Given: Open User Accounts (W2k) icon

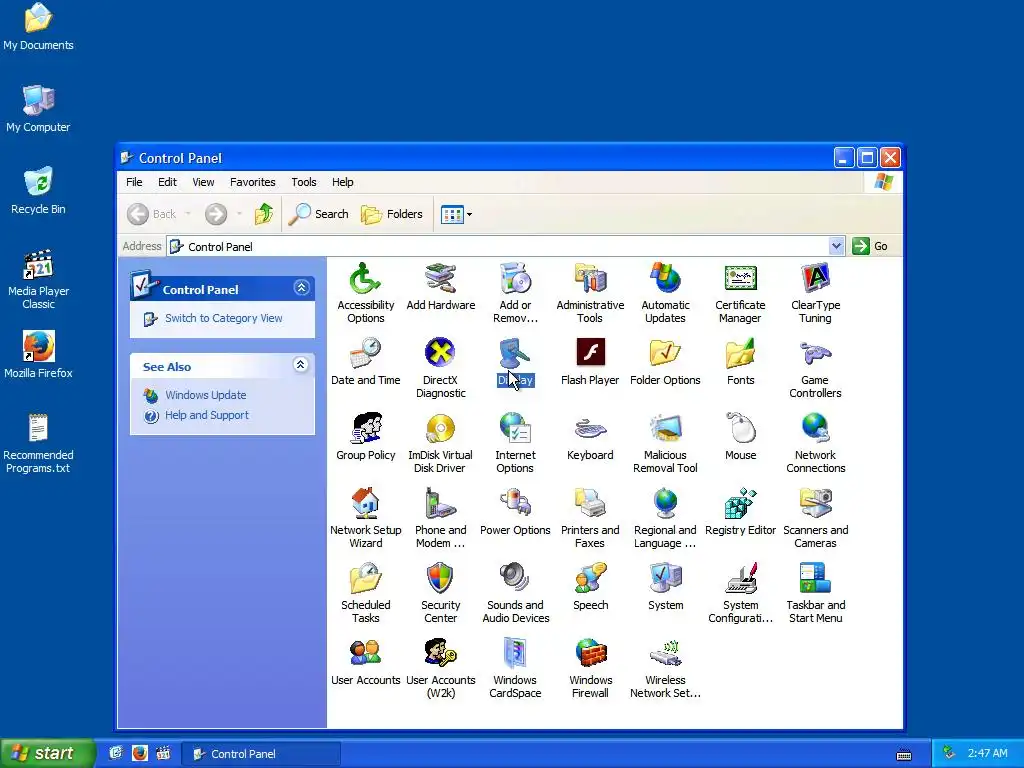Looking at the screenshot, I should click(x=440, y=654).
